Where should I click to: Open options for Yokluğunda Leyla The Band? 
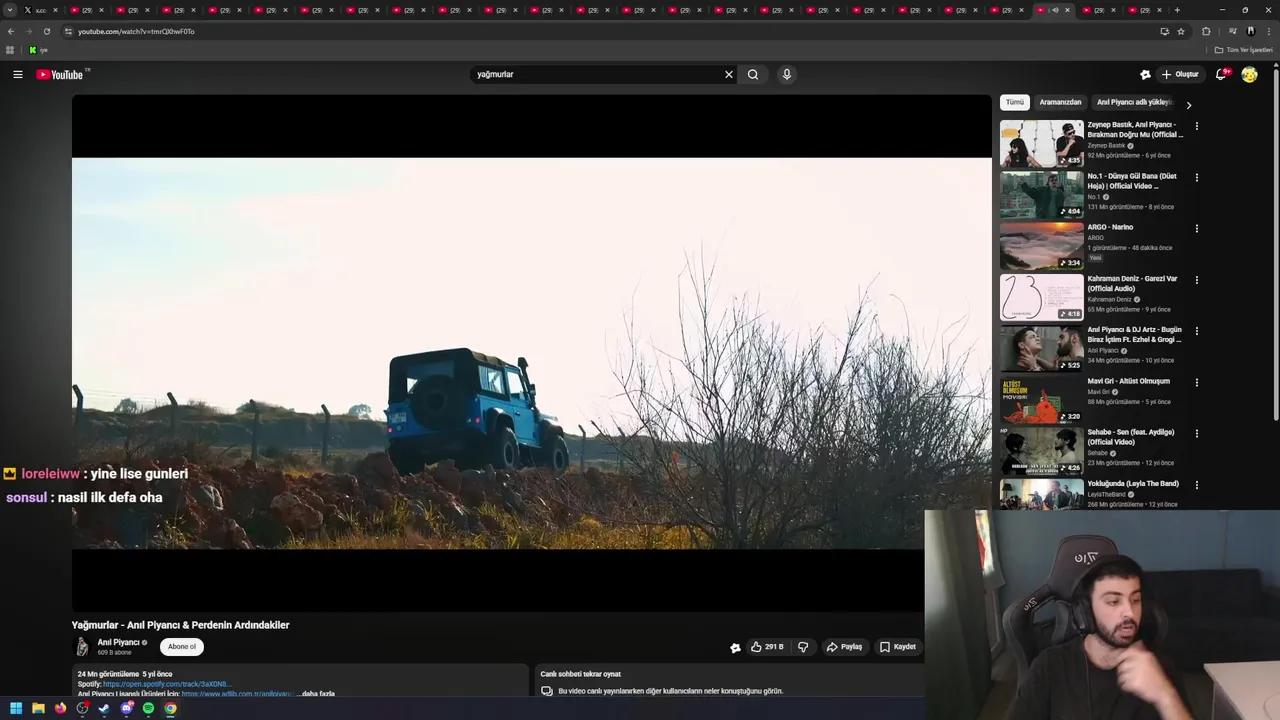[x=1196, y=485]
